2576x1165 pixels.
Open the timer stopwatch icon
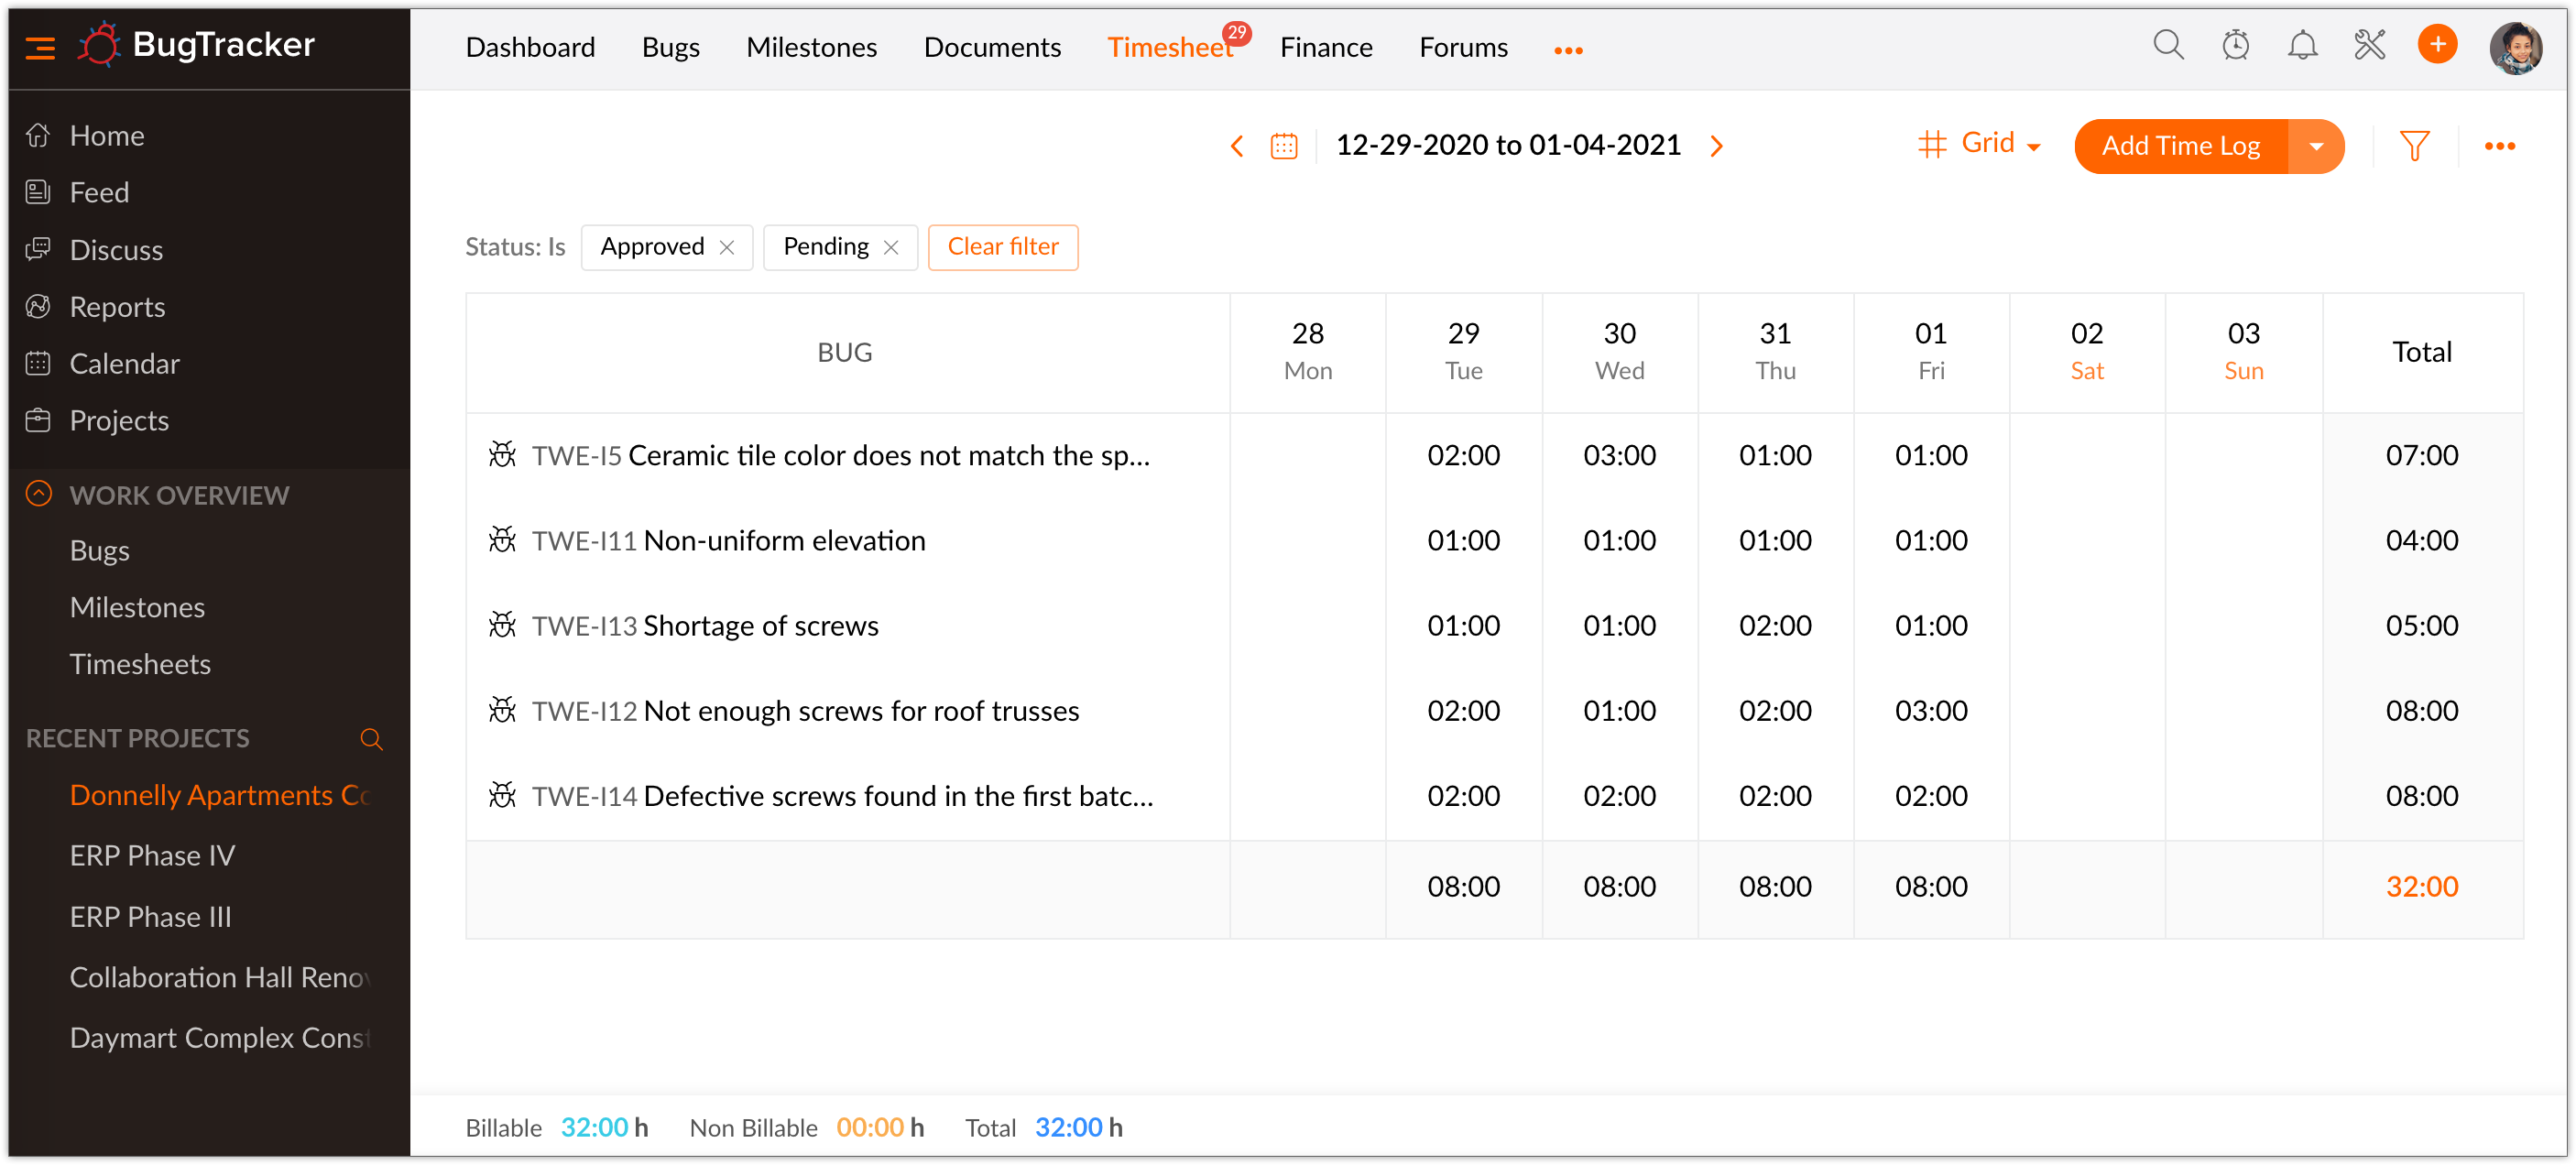pos(2235,46)
